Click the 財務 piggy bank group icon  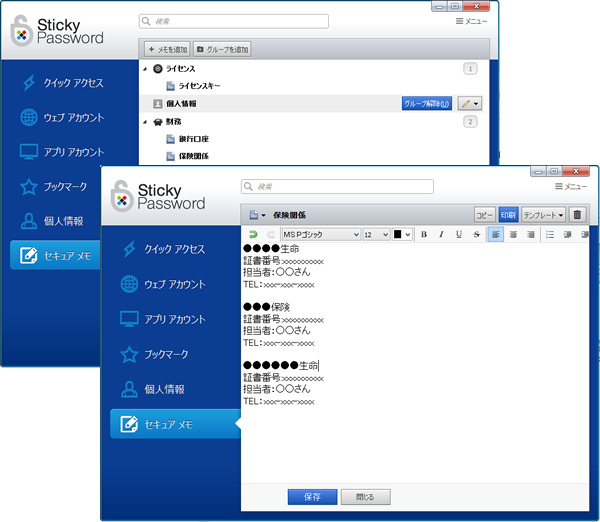tap(158, 122)
